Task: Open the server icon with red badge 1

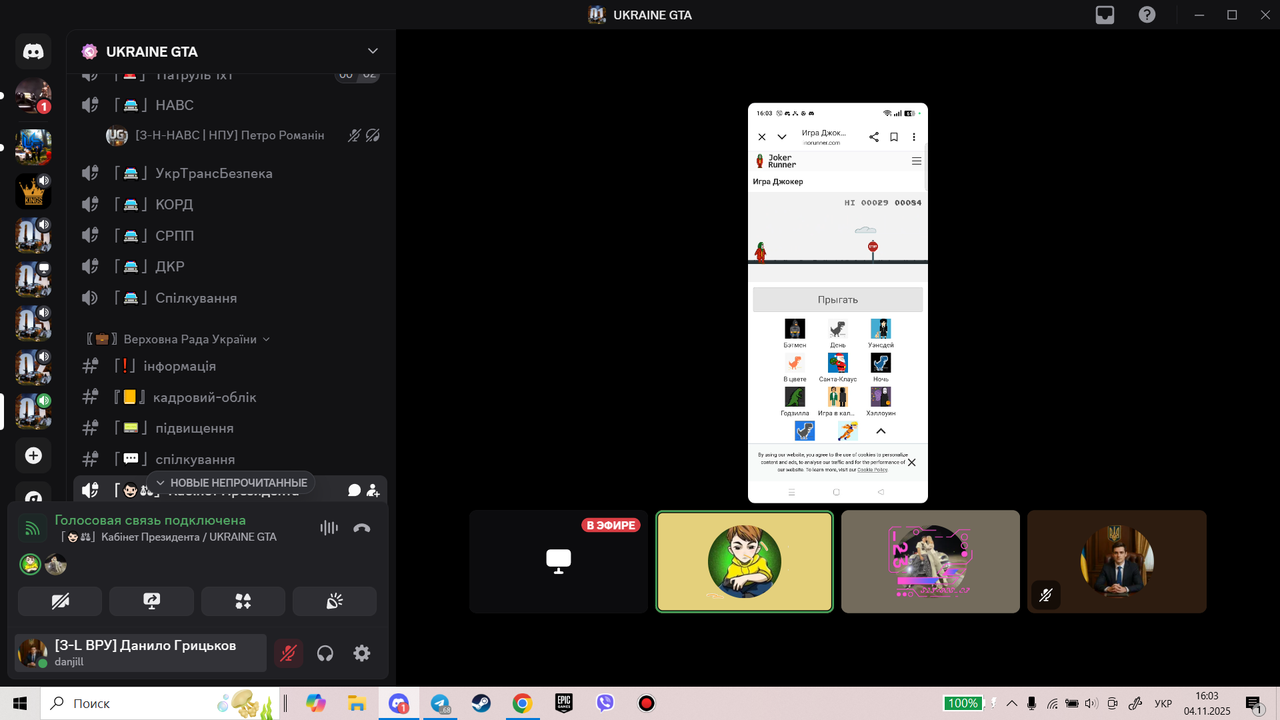Action: pos(33,96)
